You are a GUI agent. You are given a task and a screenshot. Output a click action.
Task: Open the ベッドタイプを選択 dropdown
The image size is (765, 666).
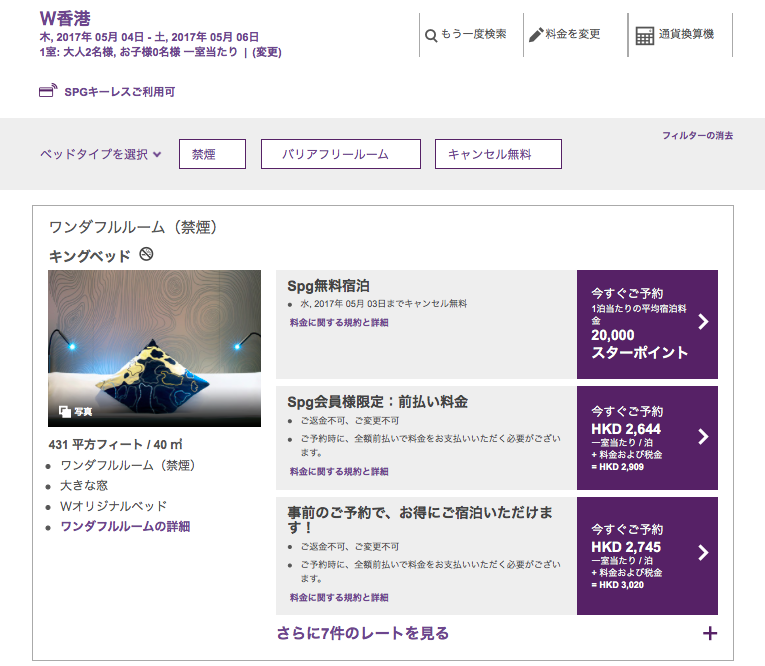coord(101,154)
